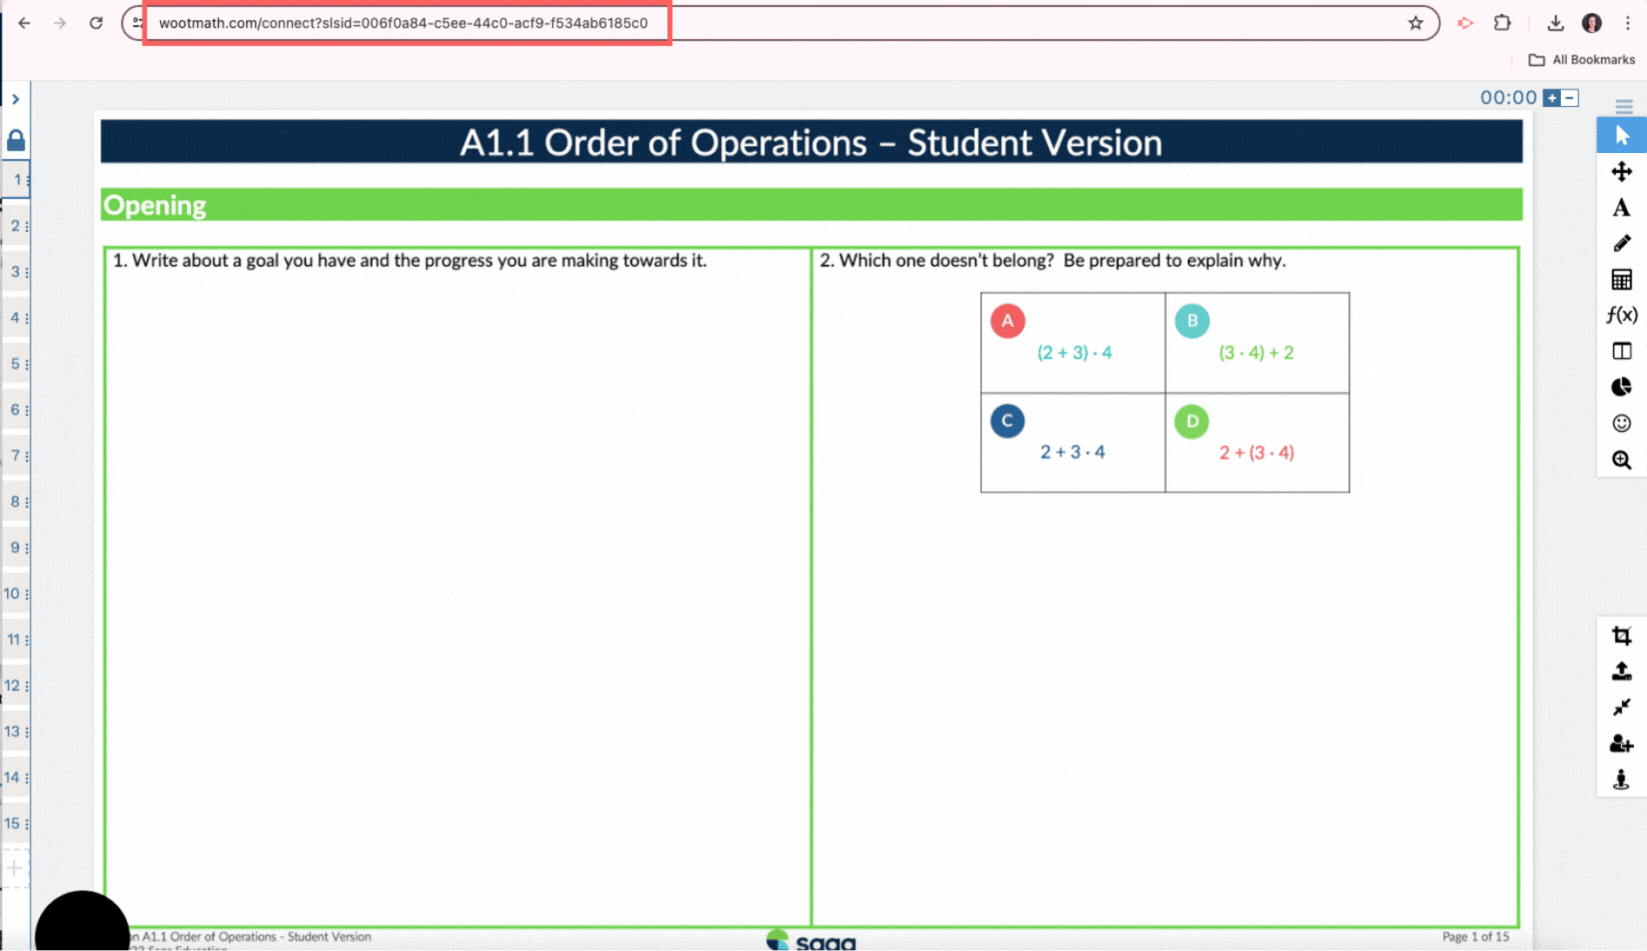Open the emoji tool
Screen dimensions: 1647x951
(x=1621, y=423)
